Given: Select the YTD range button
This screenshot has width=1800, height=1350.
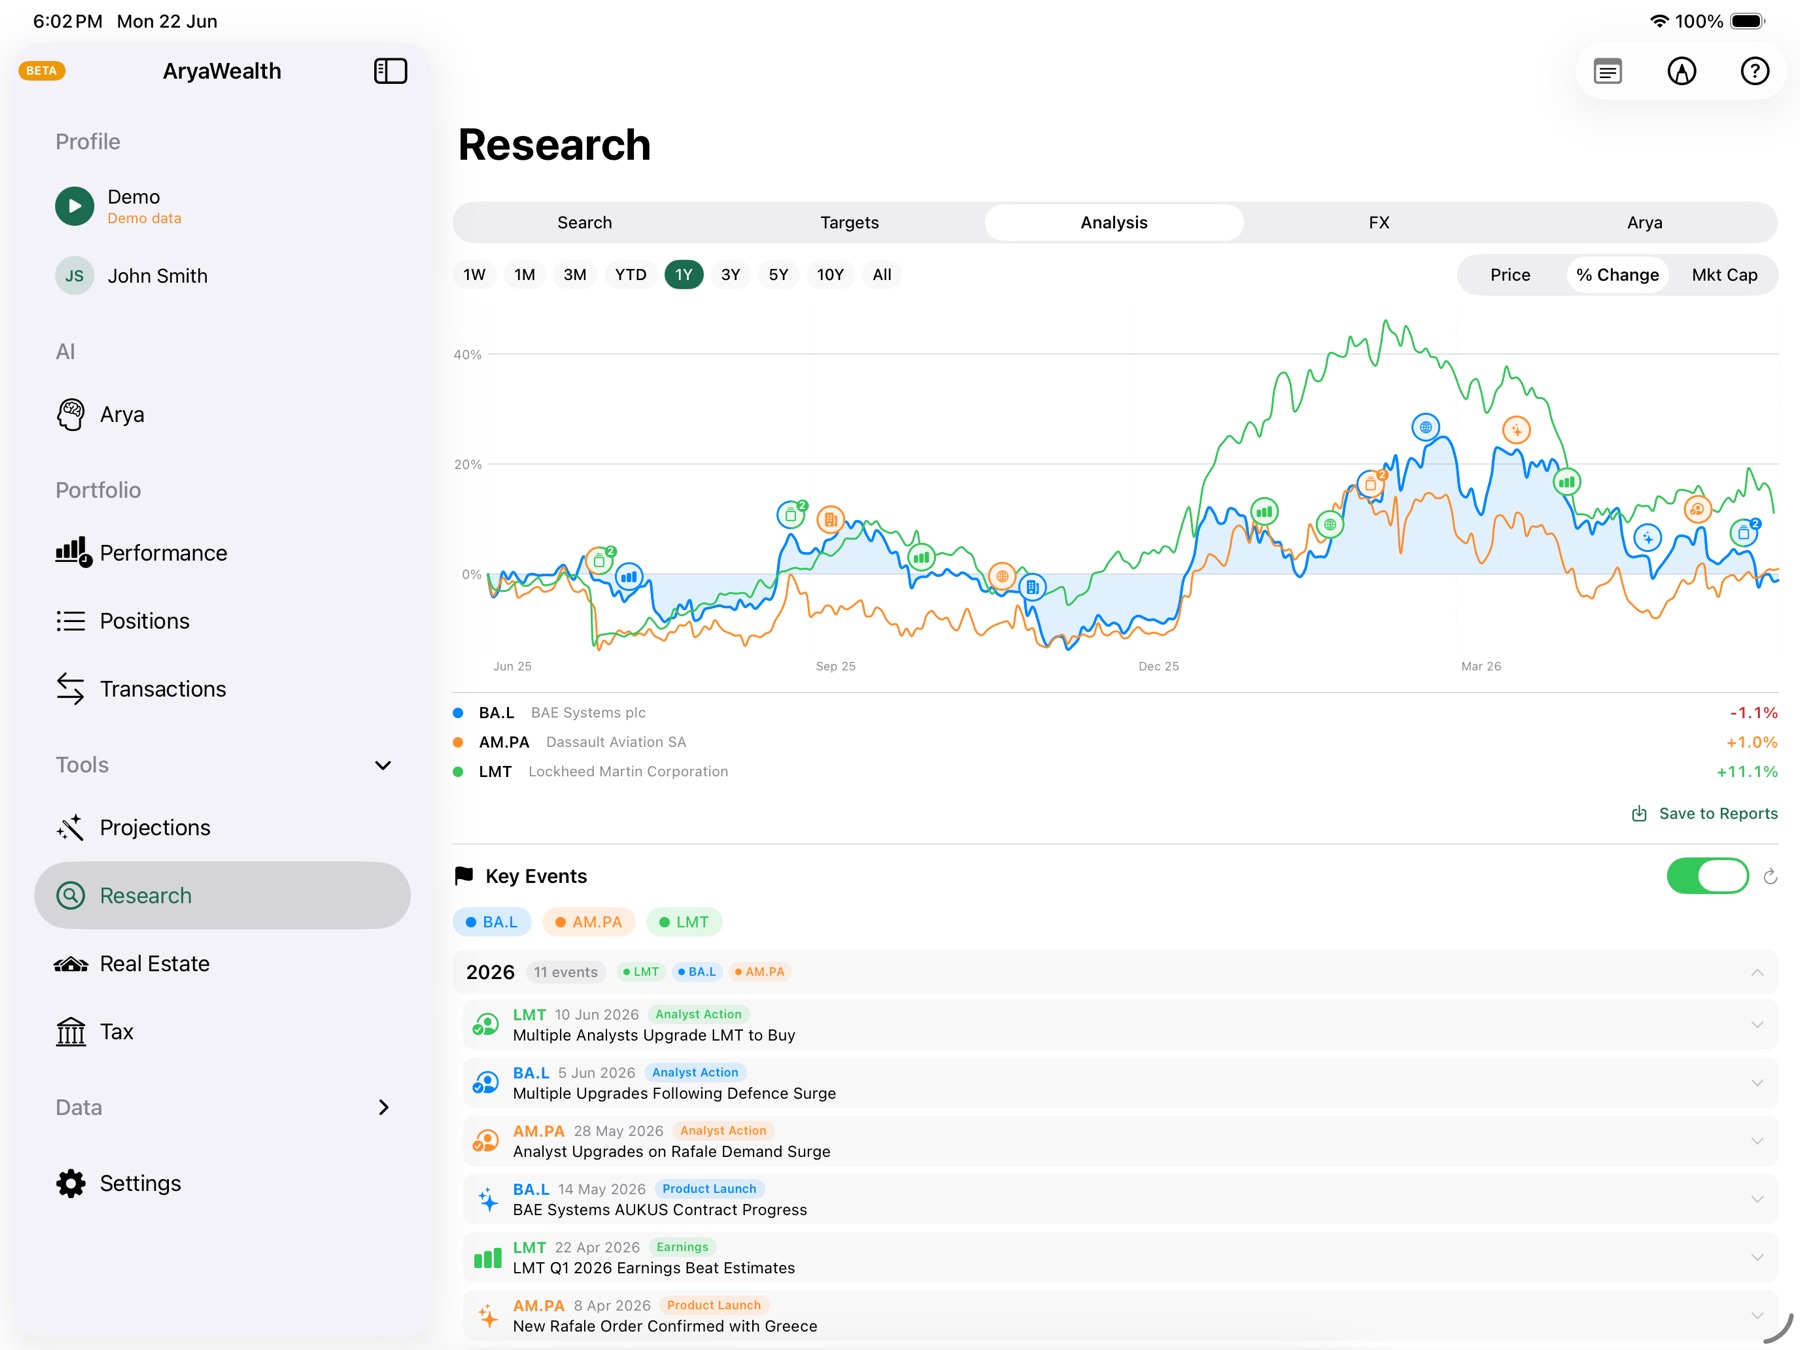Looking at the screenshot, I should pyautogui.click(x=630, y=275).
